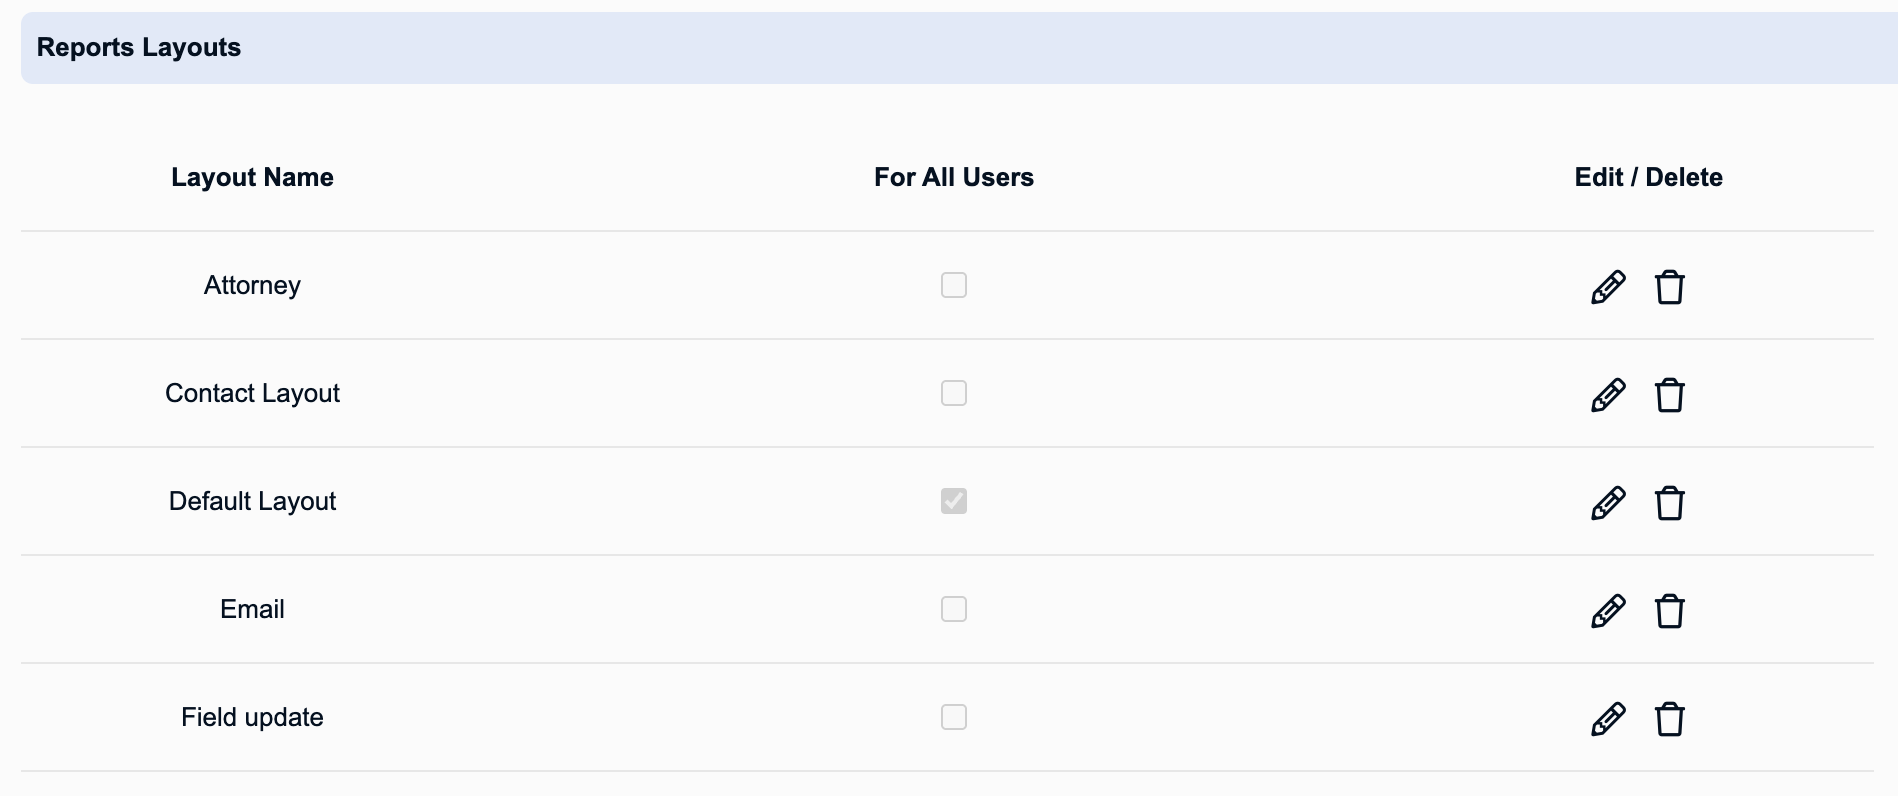Click the pencil icon for Contact Layout
1898x796 pixels.
(1608, 395)
